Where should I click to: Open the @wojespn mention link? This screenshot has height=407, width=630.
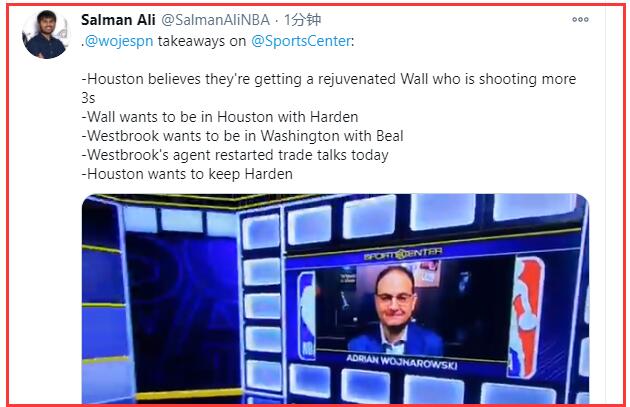pyautogui.click(x=119, y=41)
